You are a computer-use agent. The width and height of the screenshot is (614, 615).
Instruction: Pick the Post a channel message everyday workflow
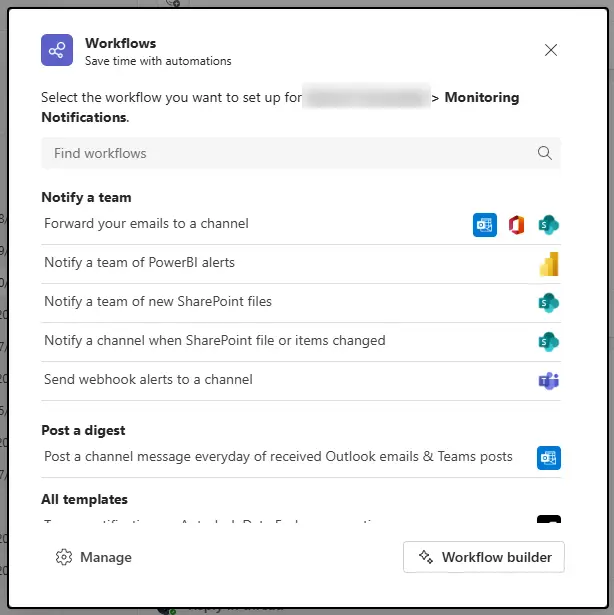coord(278,457)
